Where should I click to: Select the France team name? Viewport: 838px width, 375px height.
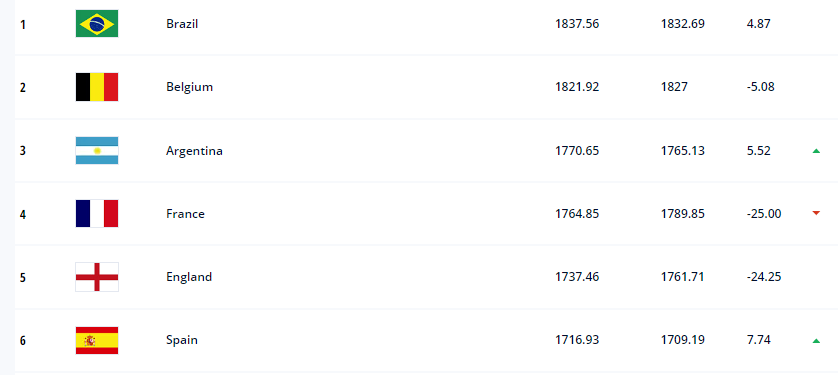click(x=185, y=214)
